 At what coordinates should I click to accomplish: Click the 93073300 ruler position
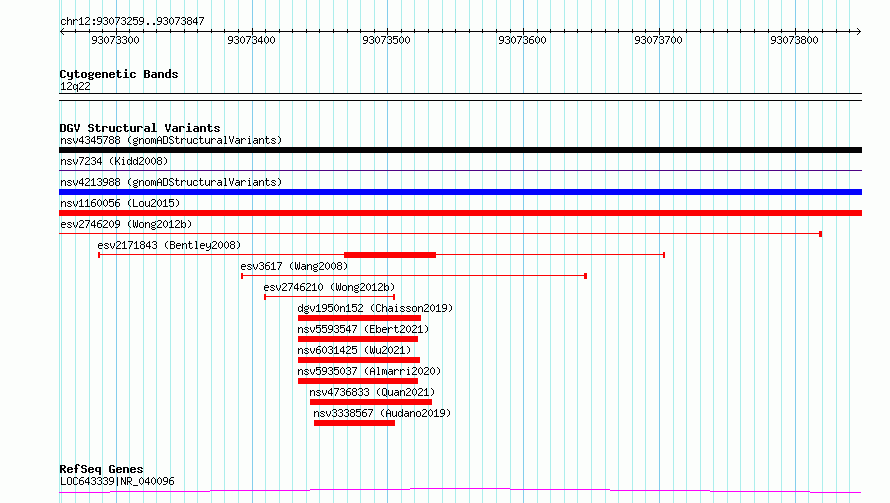tap(115, 40)
